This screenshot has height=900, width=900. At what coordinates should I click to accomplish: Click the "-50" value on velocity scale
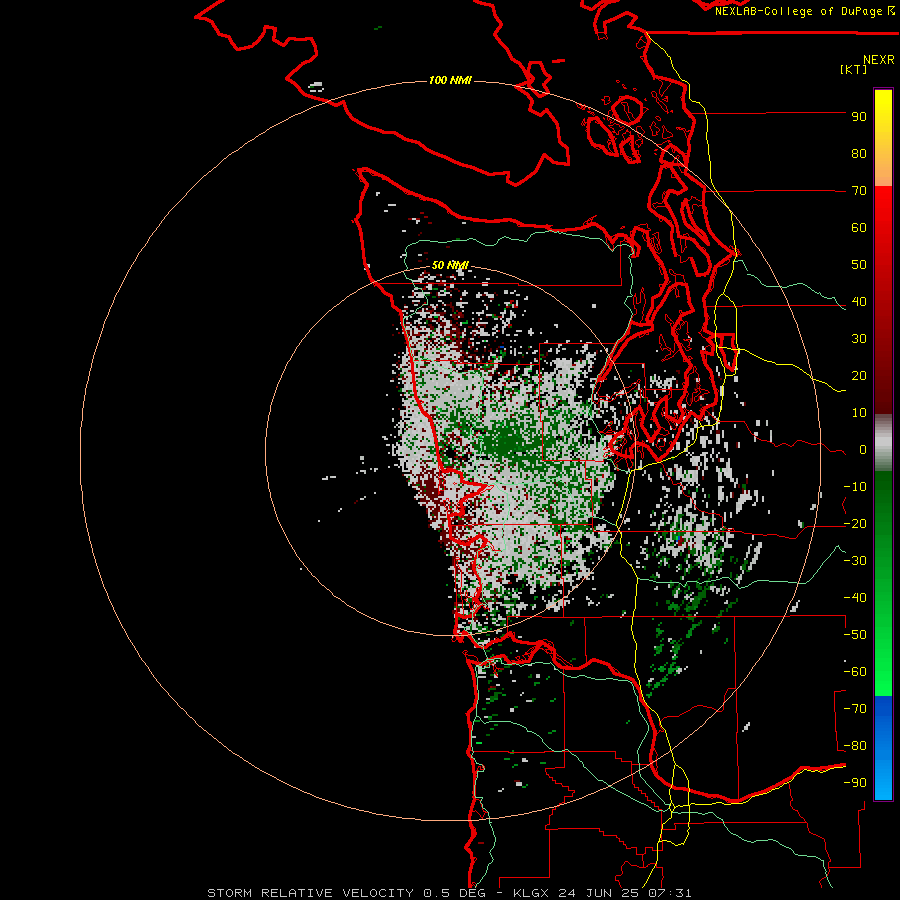click(x=855, y=635)
